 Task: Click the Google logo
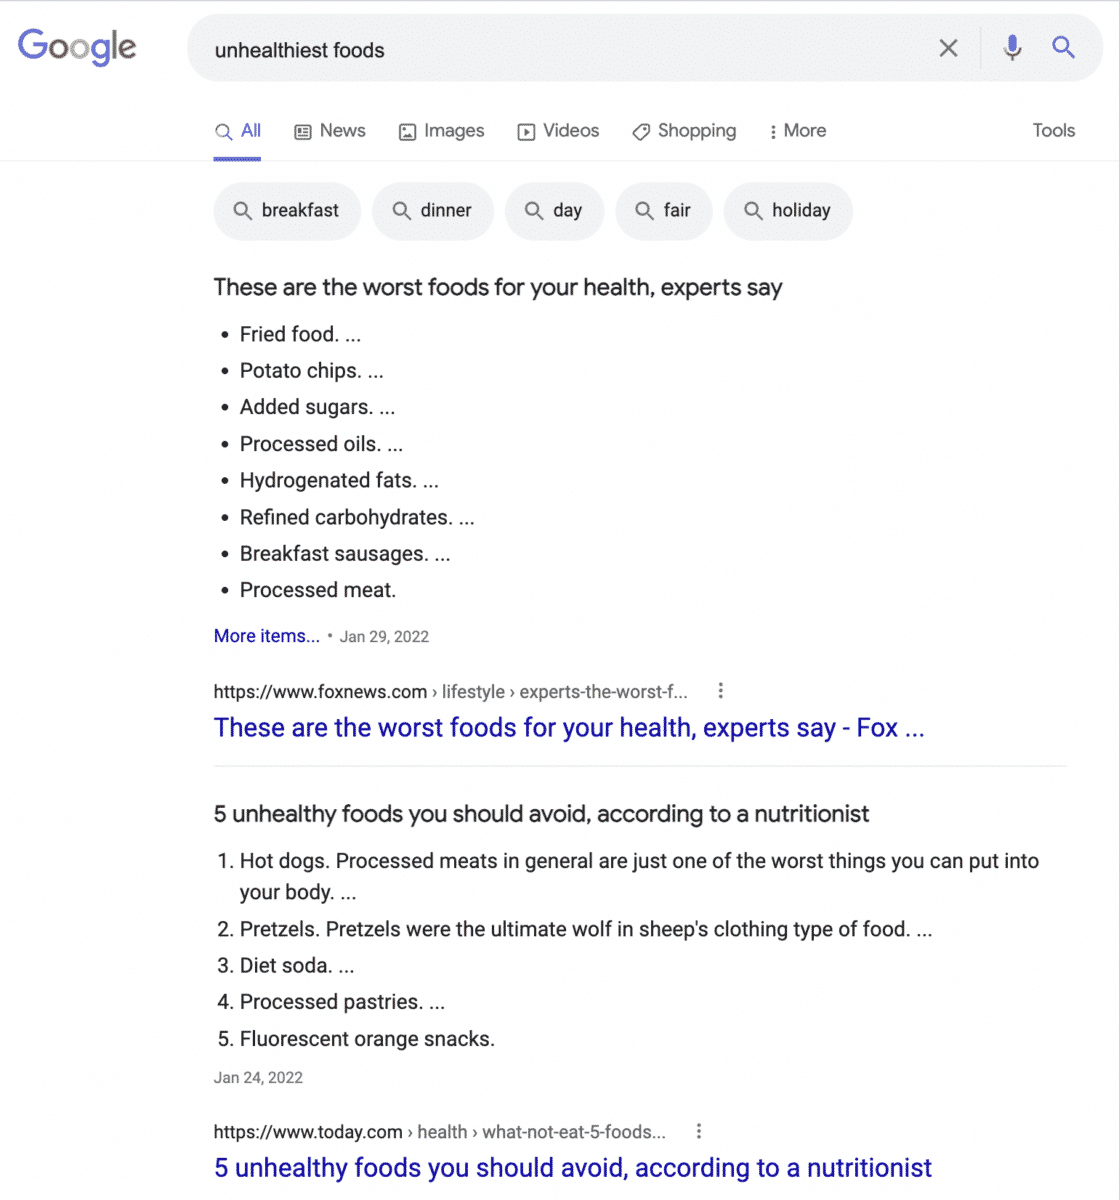77,46
